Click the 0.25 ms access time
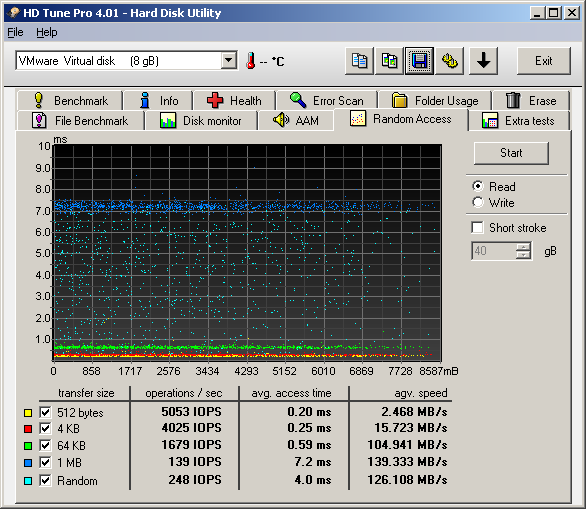Image resolution: width=586 pixels, height=509 pixels. pos(309,428)
